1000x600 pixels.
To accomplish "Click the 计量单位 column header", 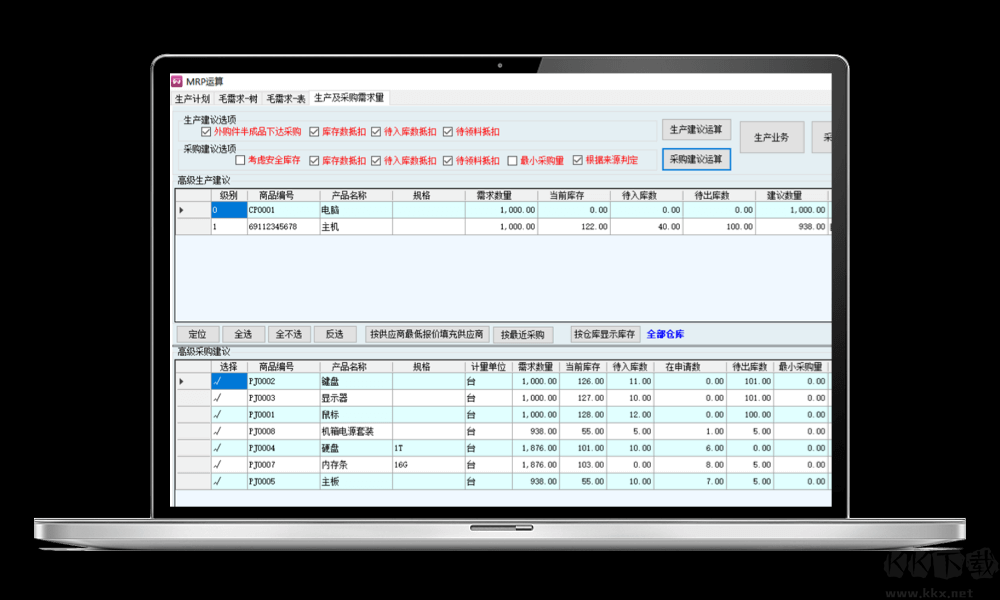I will 489,367.
